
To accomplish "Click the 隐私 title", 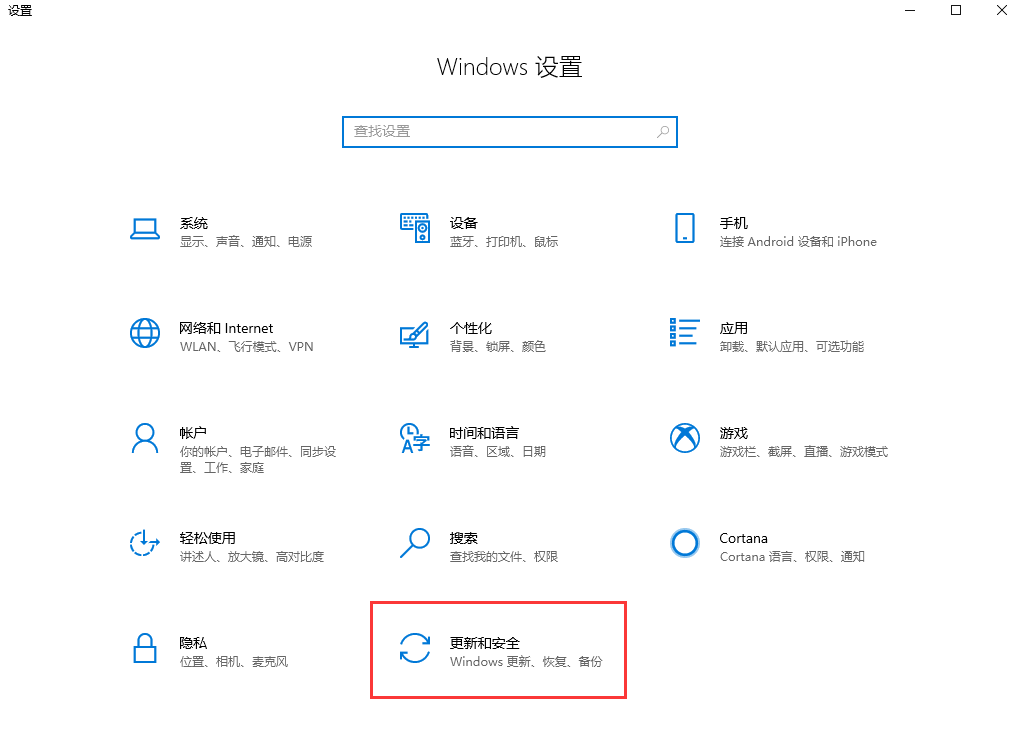I will click(x=193, y=643).
